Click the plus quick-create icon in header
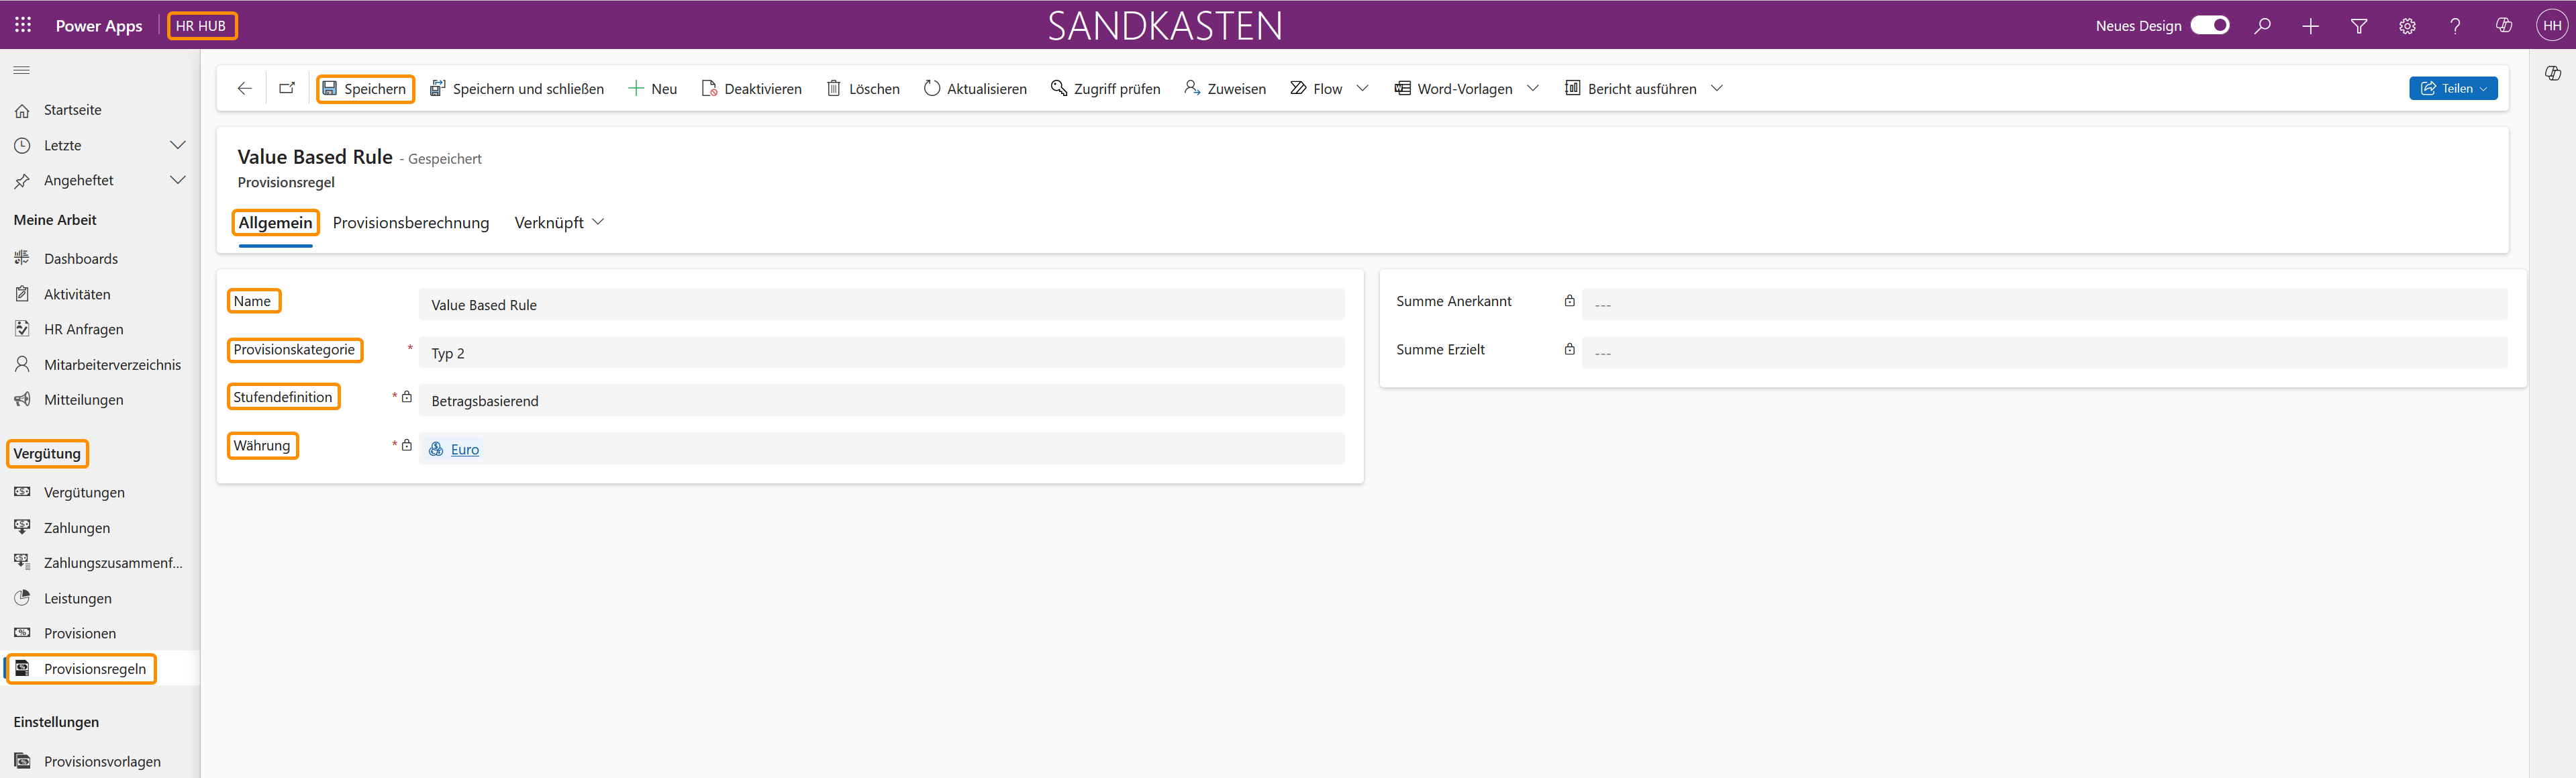The width and height of the screenshot is (2576, 778). point(2310,26)
